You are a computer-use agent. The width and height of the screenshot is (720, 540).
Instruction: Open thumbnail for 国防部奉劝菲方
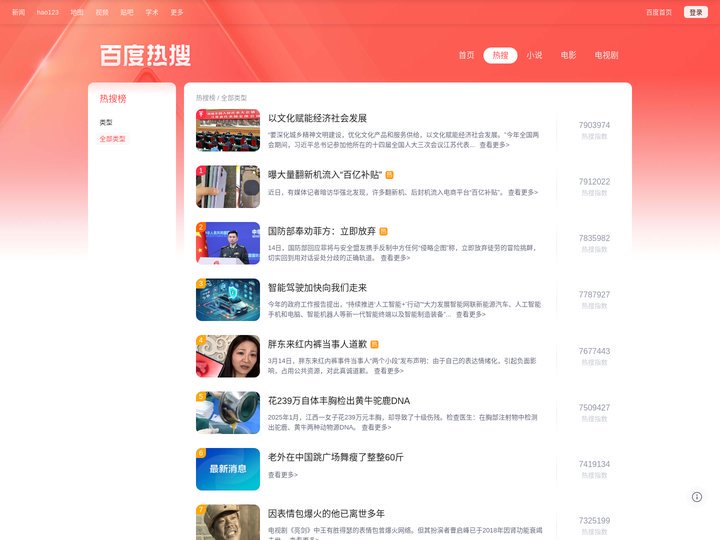[228, 243]
